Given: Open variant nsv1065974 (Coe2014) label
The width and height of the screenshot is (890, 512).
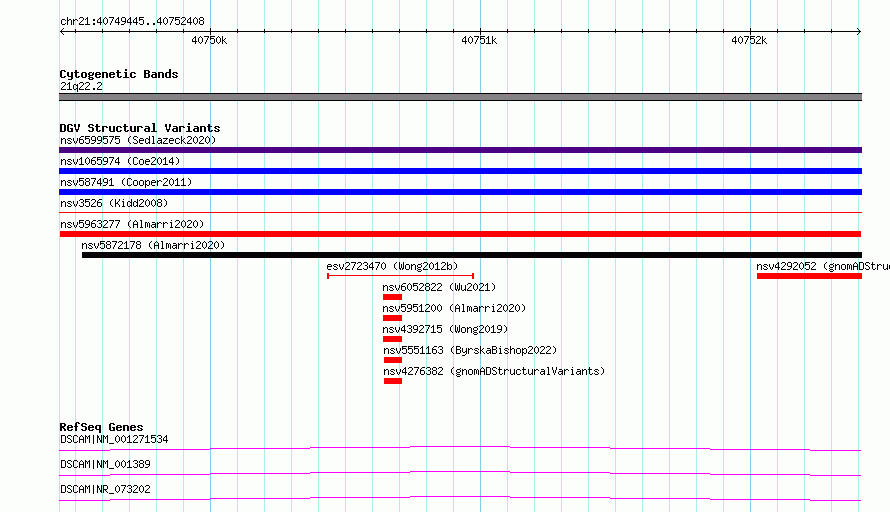Looking at the screenshot, I should pyautogui.click(x=120, y=161).
